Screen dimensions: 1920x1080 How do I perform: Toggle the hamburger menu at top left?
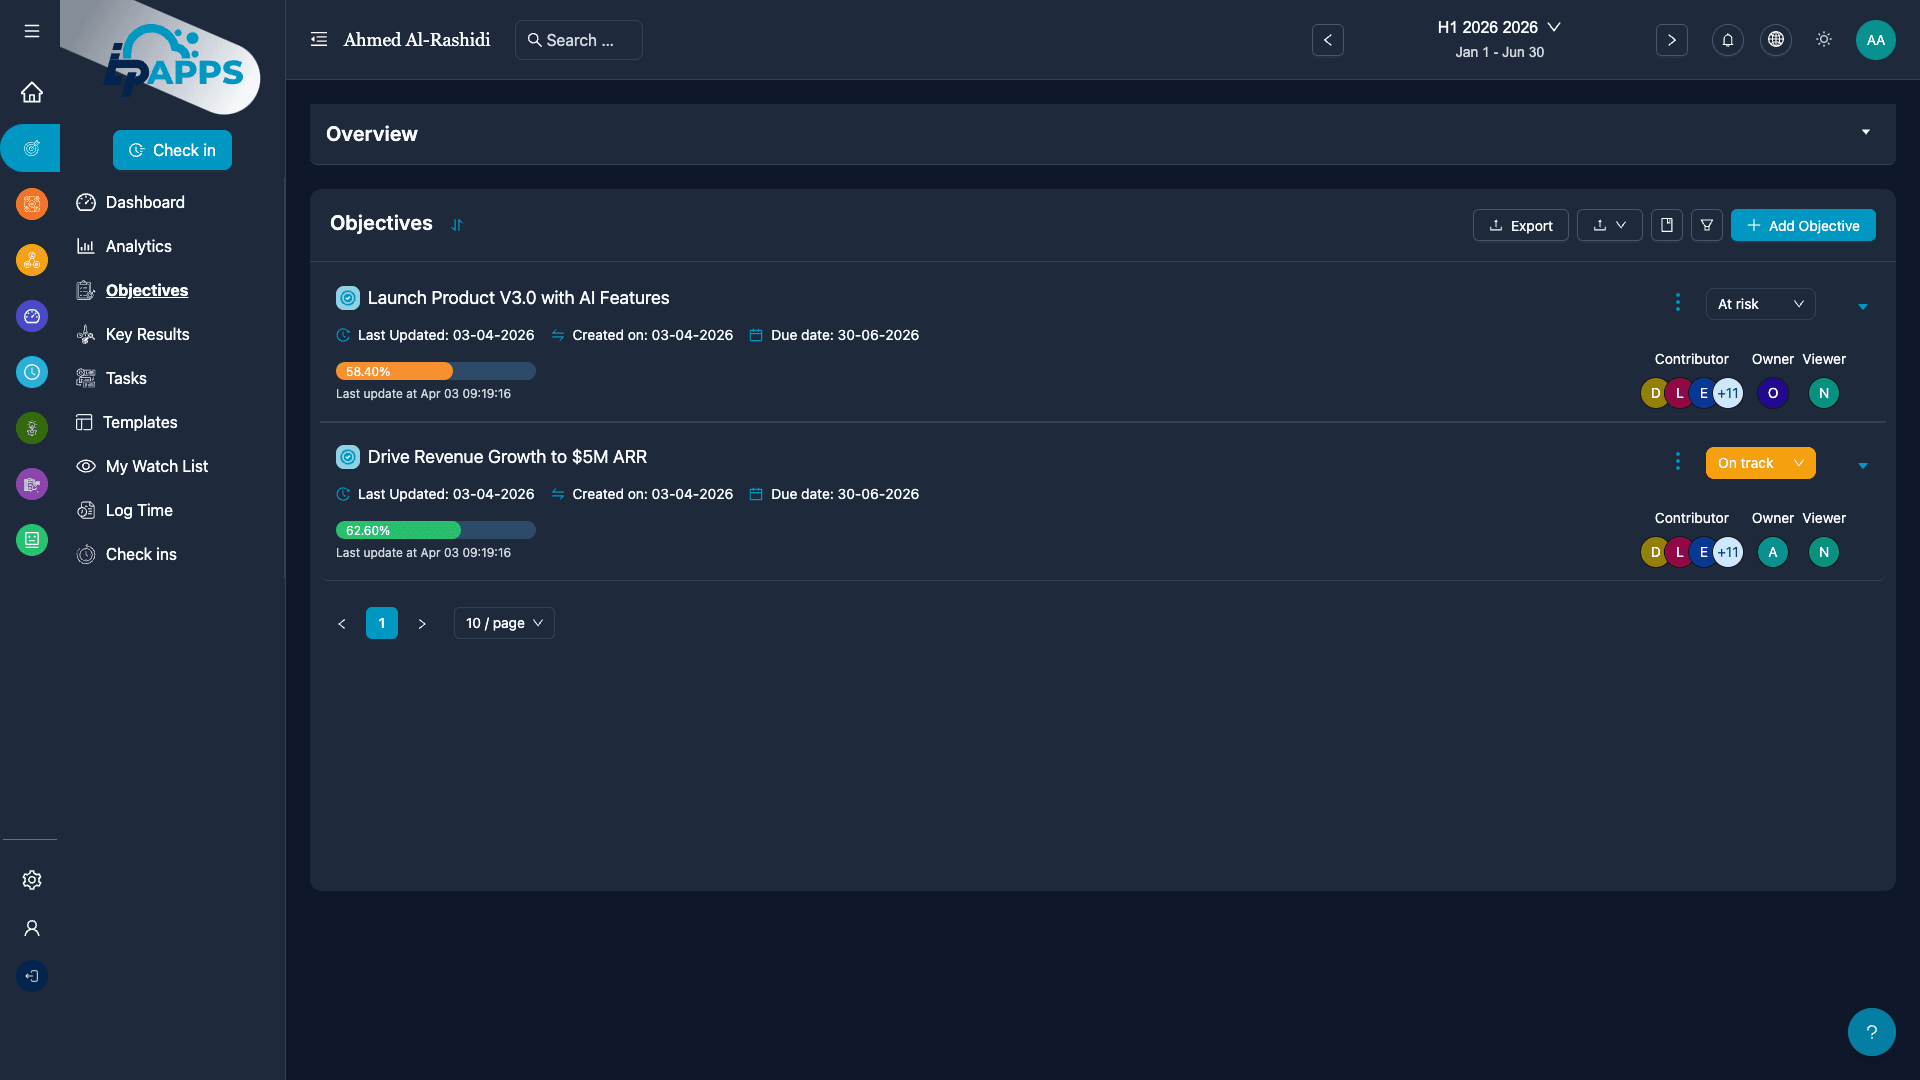(32, 32)
